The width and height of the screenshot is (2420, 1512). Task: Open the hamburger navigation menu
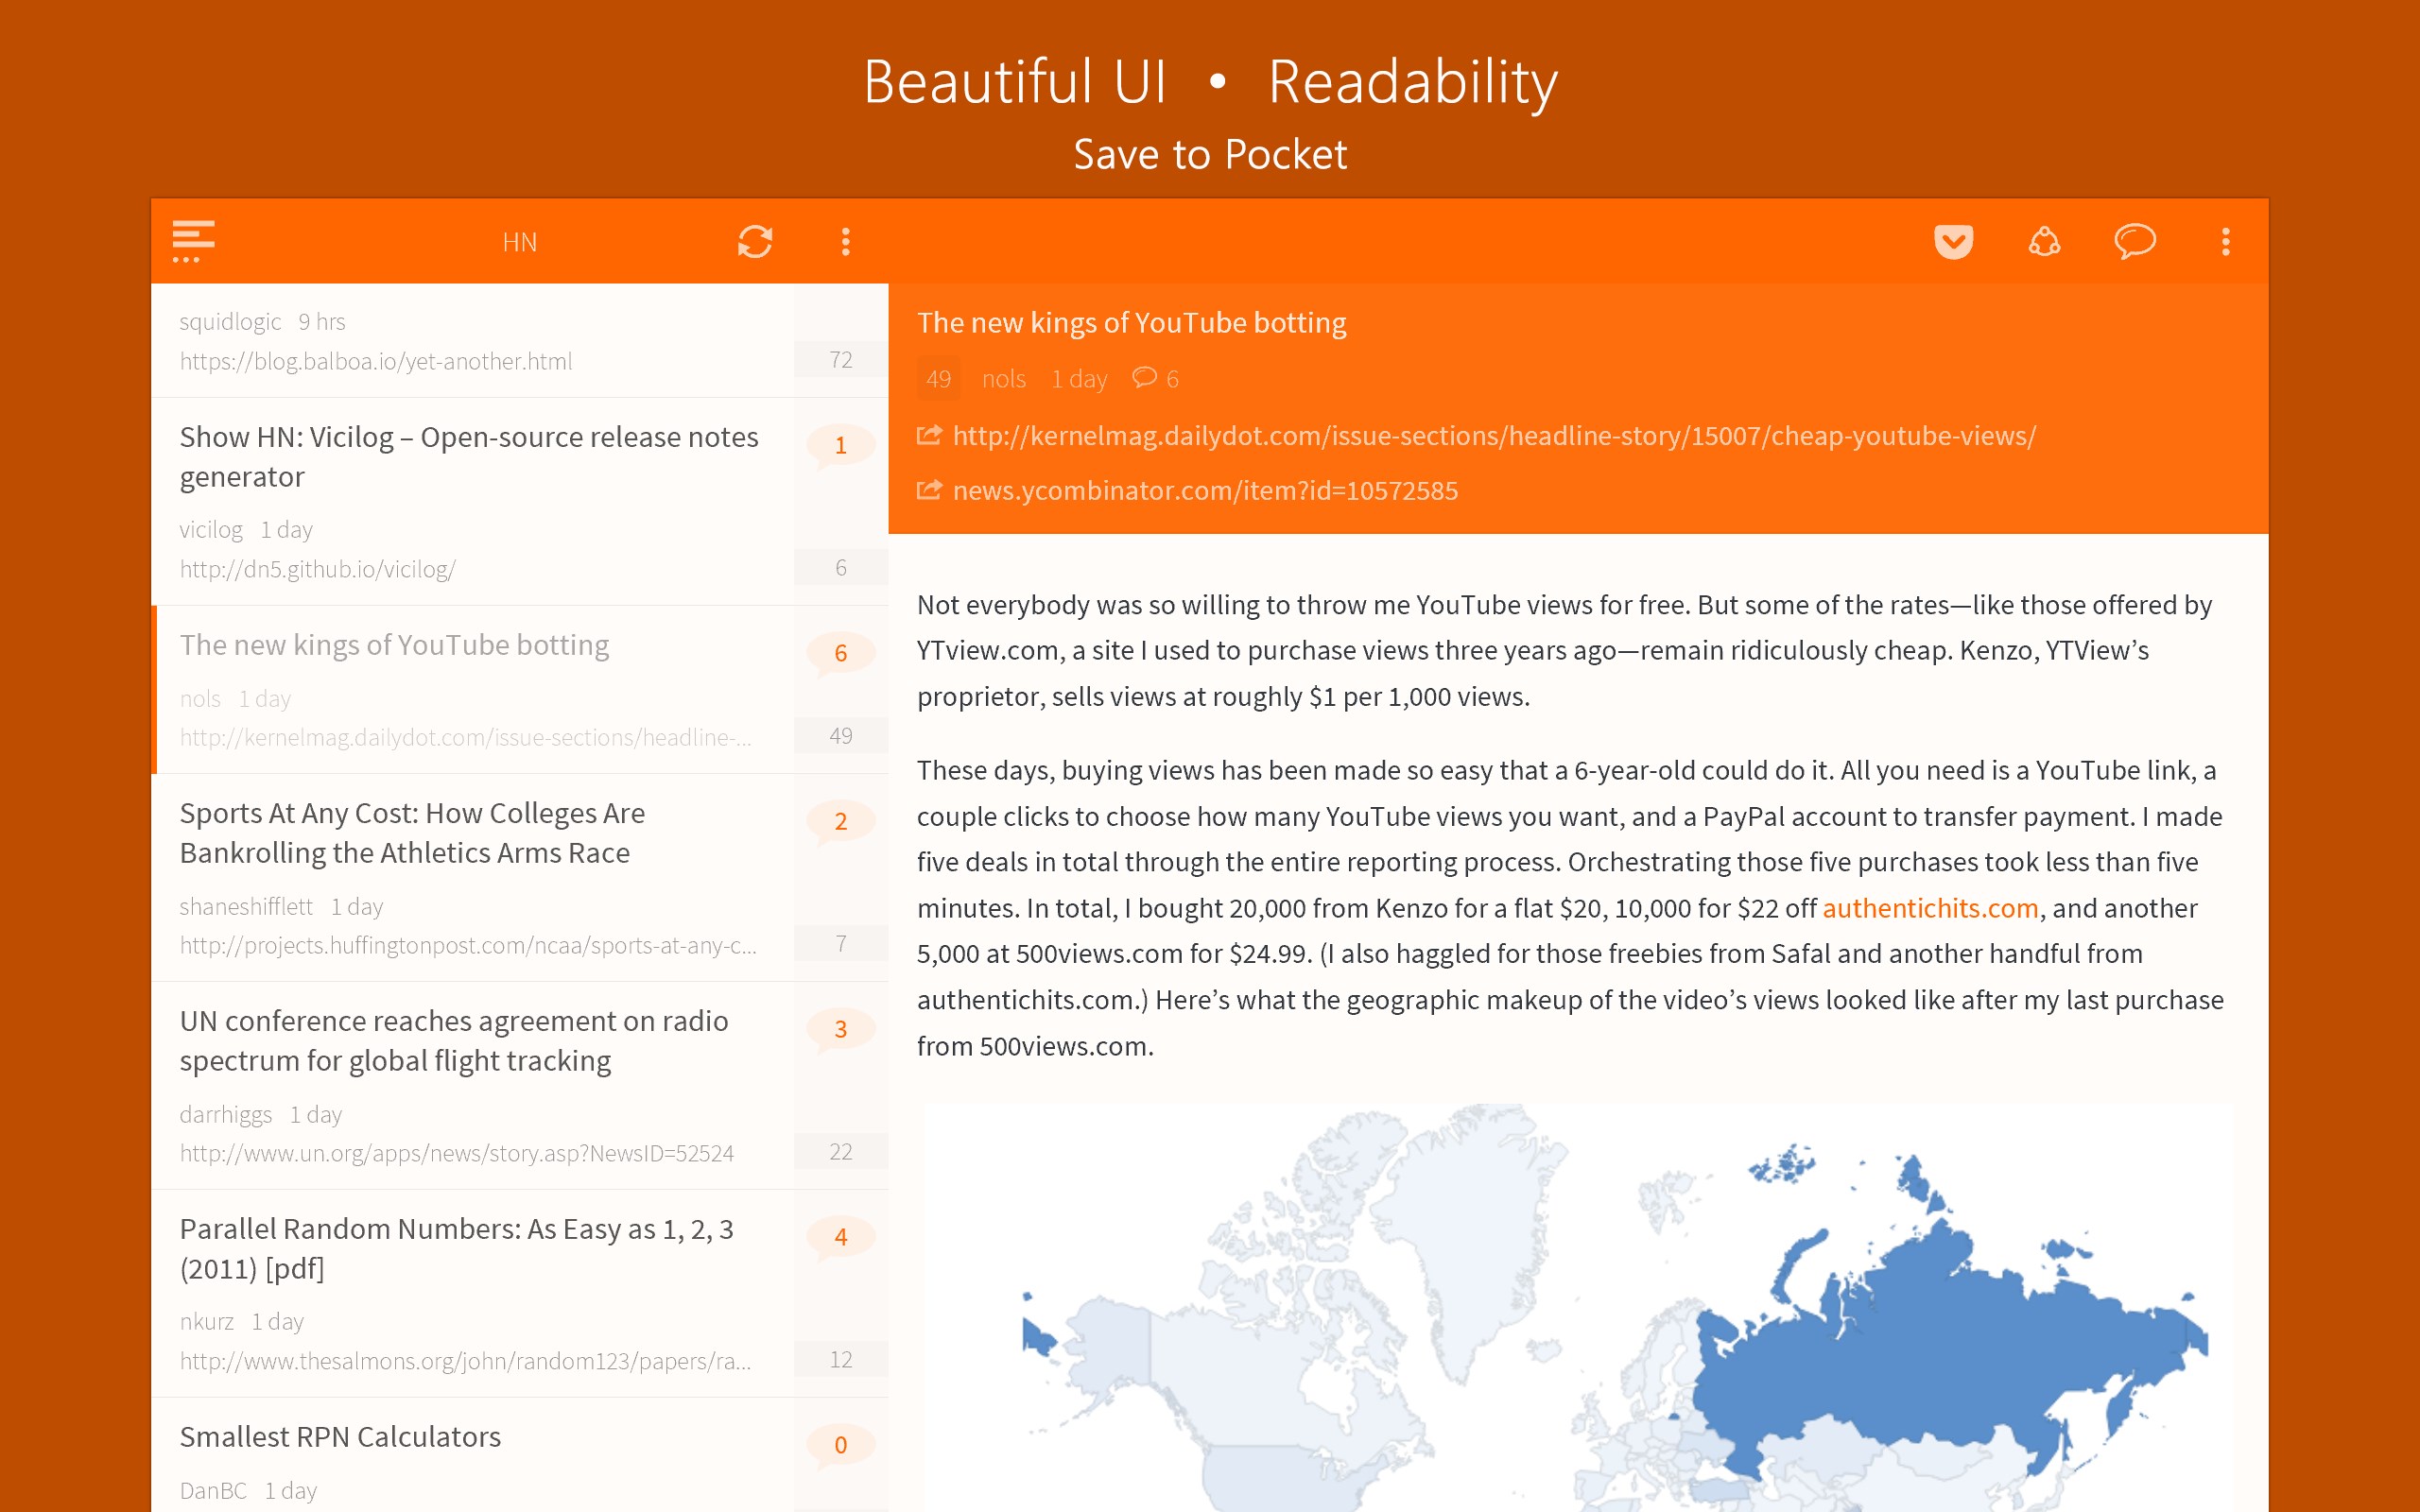tap(193, 241)
